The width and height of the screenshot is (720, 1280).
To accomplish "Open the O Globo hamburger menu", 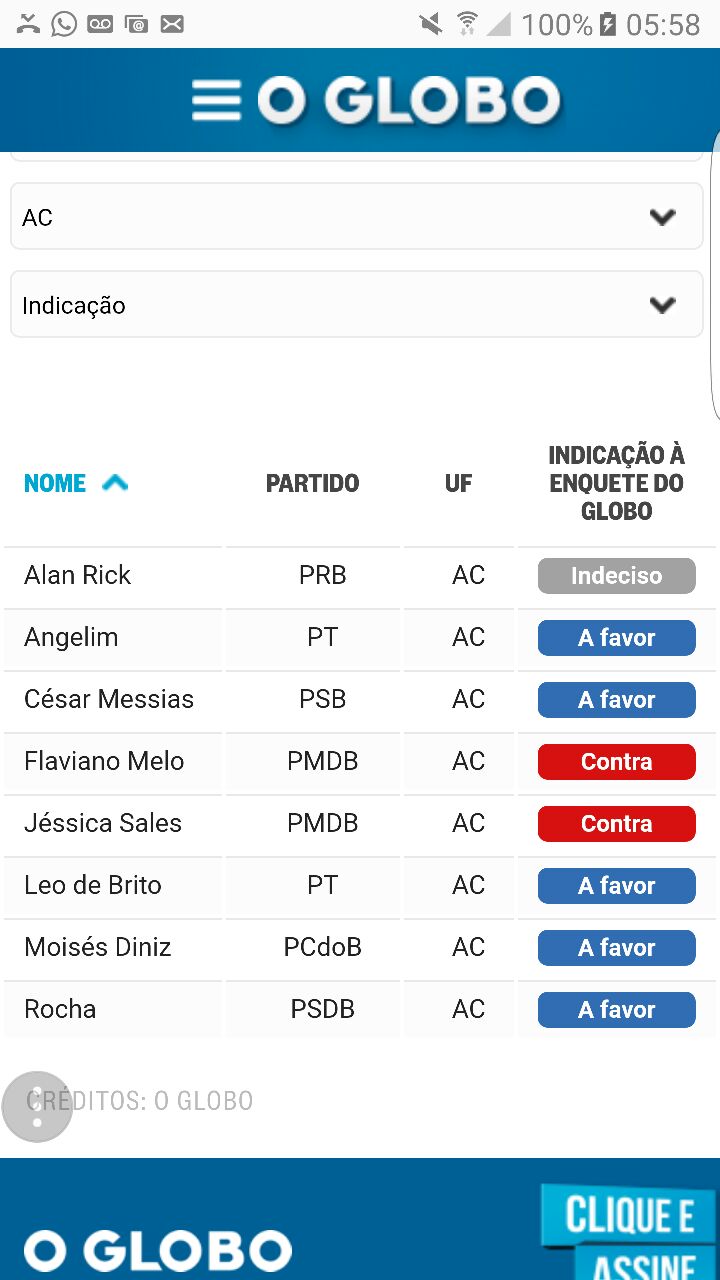I will tap(216, 100).
